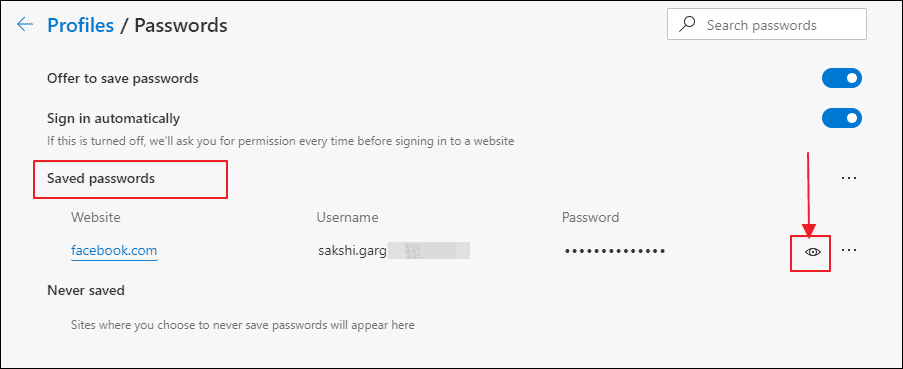Click the Password column header

(x=590, y=218)
